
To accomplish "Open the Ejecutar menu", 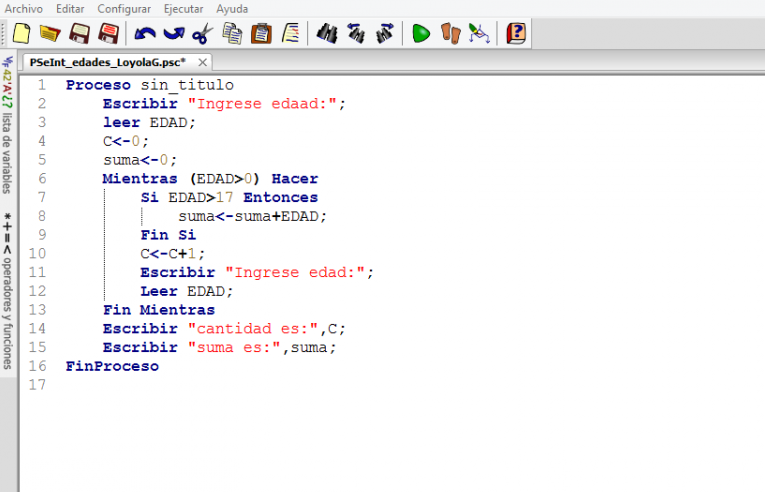I will point(183,9).
